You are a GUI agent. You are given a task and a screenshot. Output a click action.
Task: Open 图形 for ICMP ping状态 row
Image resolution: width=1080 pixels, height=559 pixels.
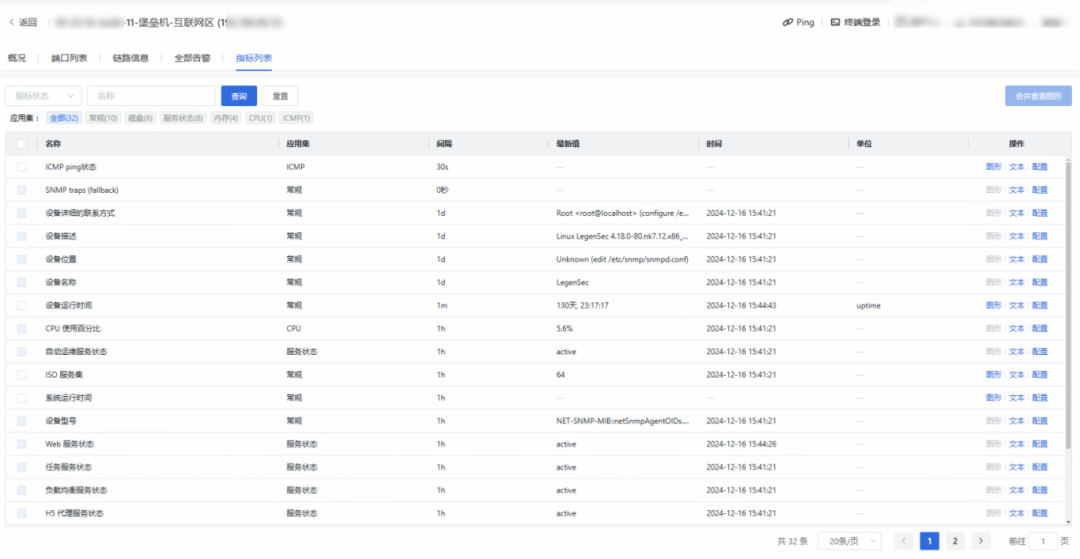[994, 167]
